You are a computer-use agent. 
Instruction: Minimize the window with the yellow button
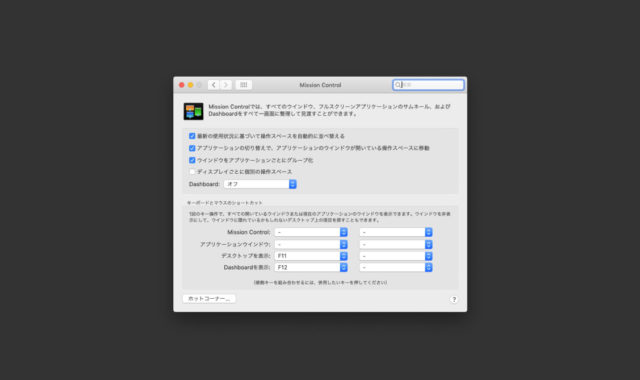(x=190, y=85)
